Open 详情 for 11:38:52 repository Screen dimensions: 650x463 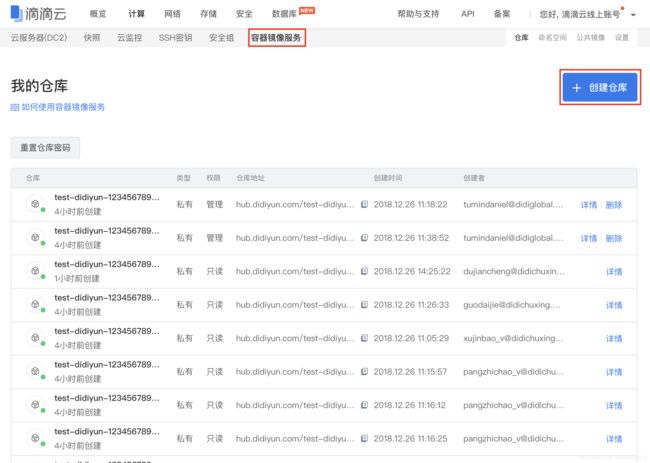589,238
